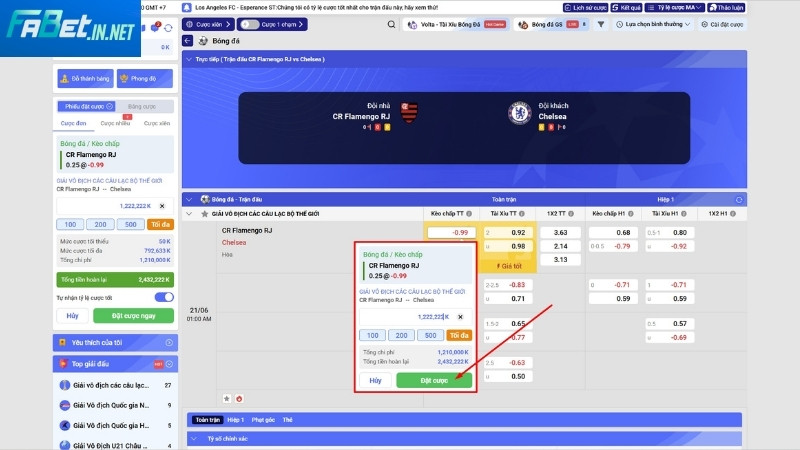Click Hủy button in left bet slip
This screenshot has height=450, width=800.
(x=72, y=316)
